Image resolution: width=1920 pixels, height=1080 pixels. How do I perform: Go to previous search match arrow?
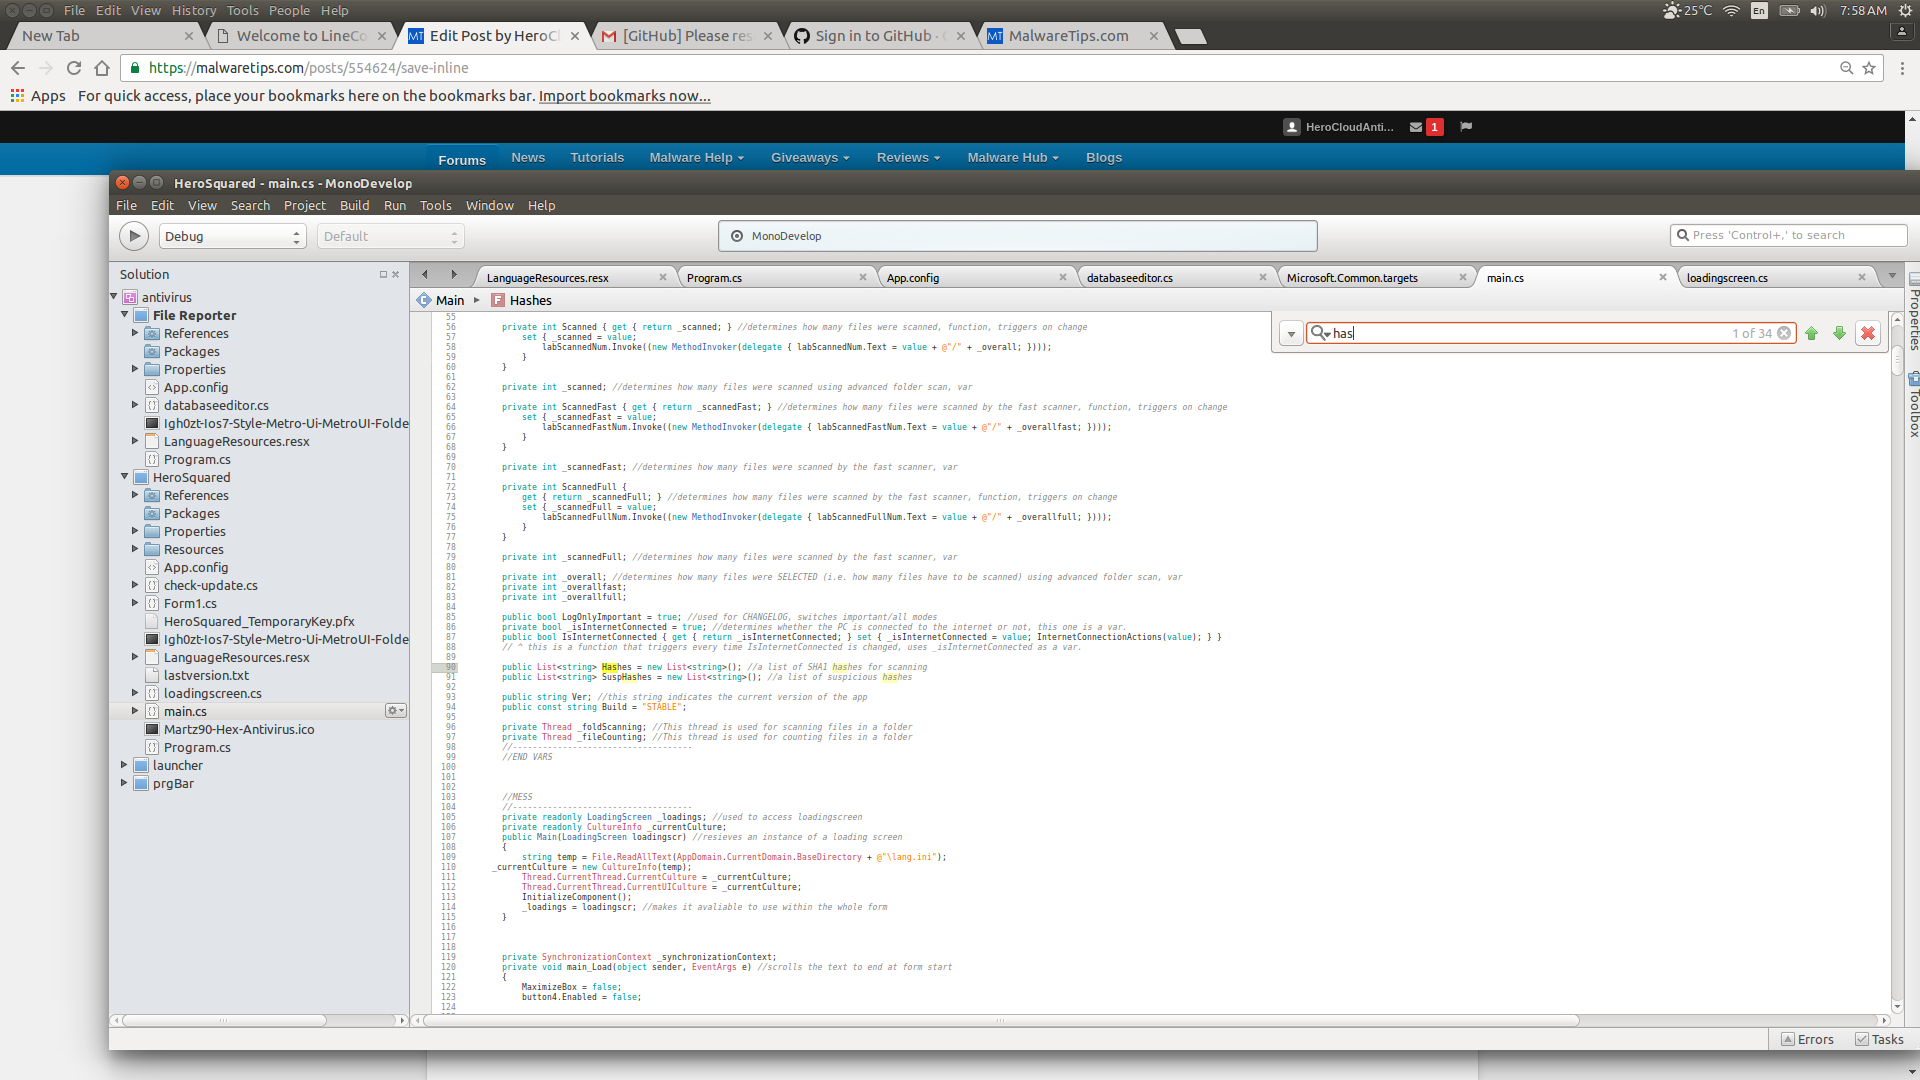[1811, 334]
